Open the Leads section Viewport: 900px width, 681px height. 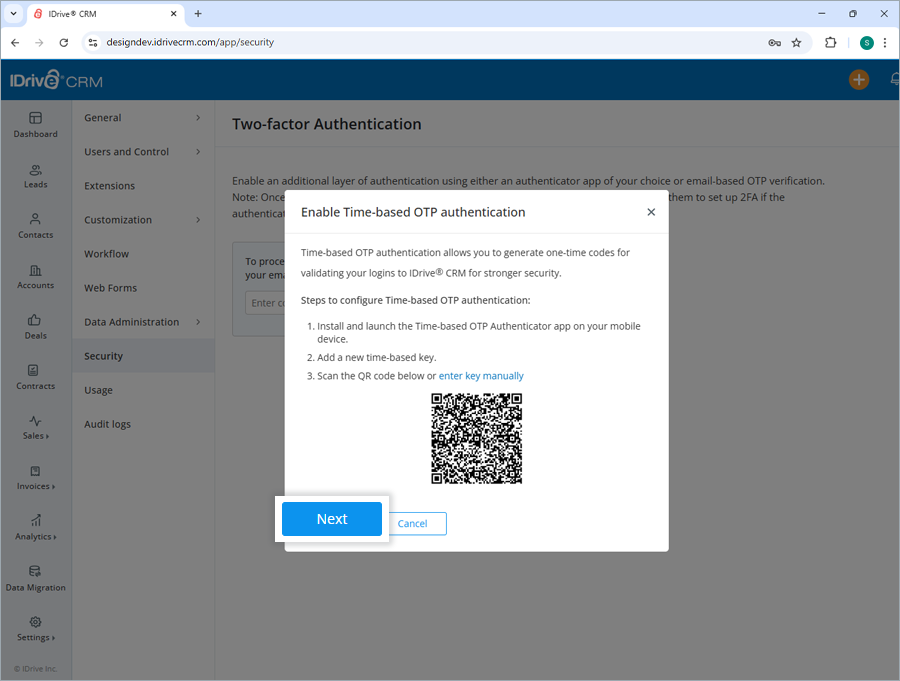tap(35, 177)
